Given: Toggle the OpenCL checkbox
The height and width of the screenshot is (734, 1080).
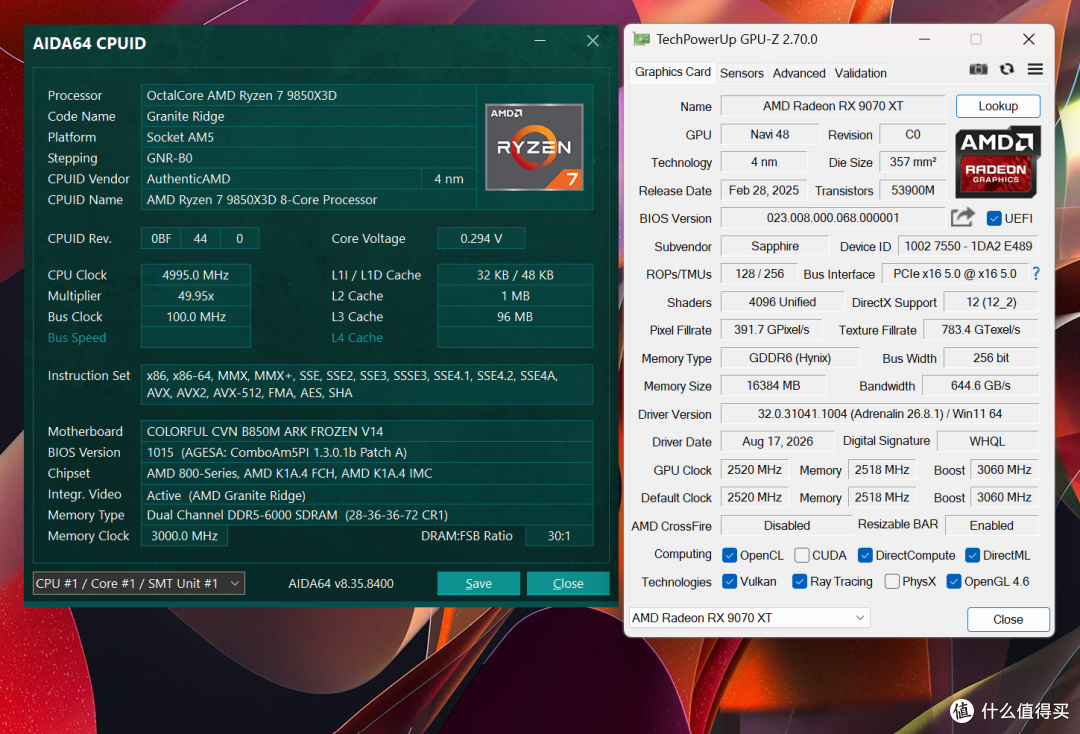Looking at the screenshot, I should 729,555.
